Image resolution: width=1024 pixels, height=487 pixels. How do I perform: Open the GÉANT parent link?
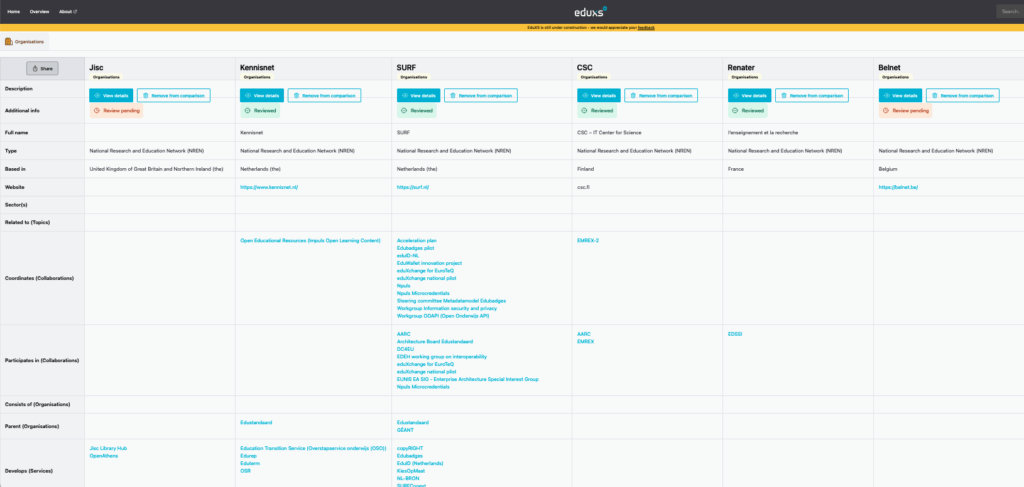(x=405, y=430)
